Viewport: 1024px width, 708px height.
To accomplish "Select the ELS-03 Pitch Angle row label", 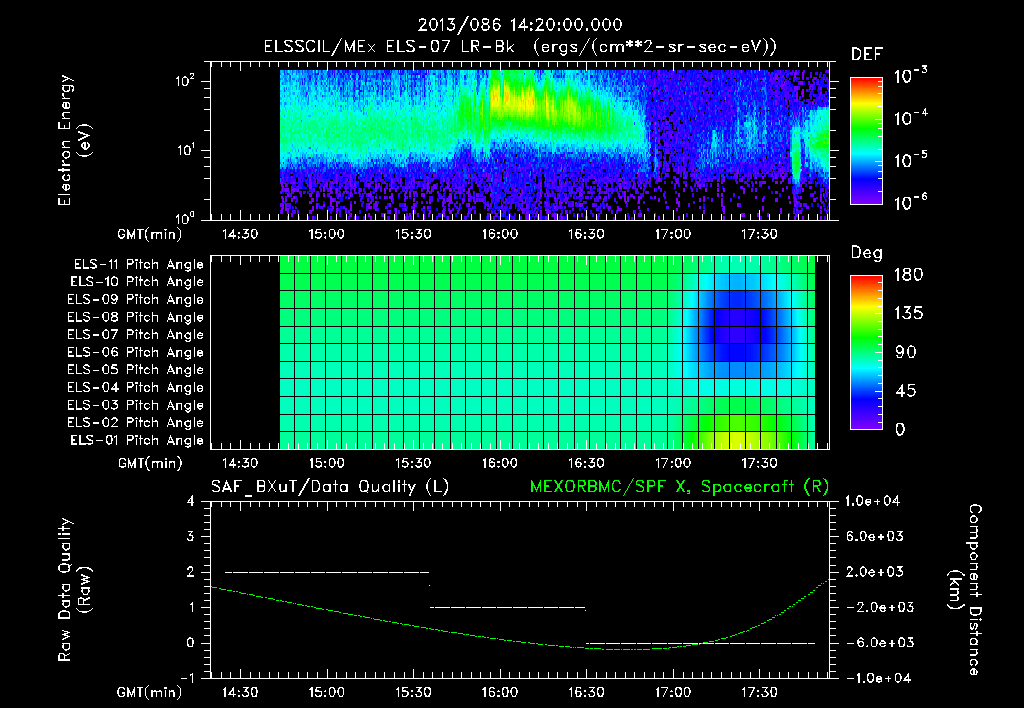I will (135, 406).
